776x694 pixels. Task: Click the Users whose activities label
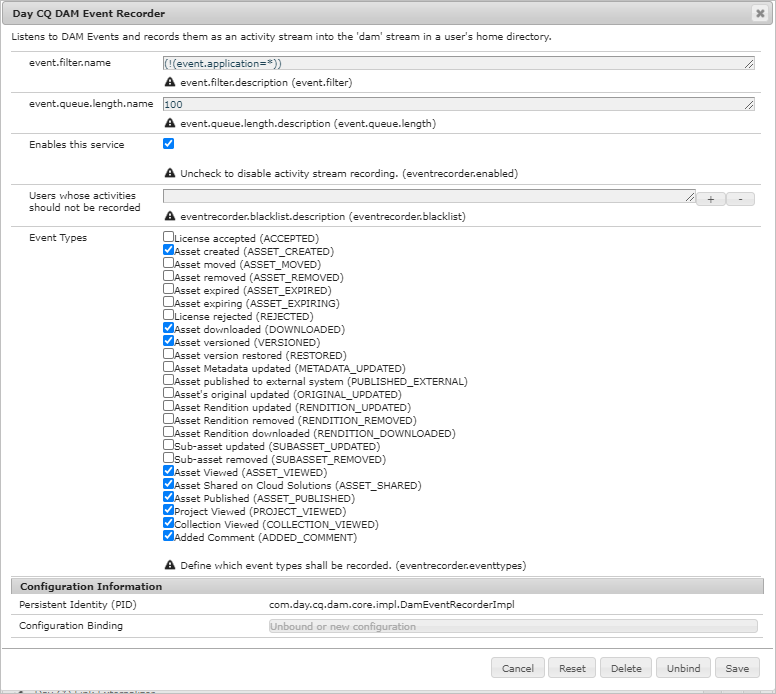pos(85,201)
